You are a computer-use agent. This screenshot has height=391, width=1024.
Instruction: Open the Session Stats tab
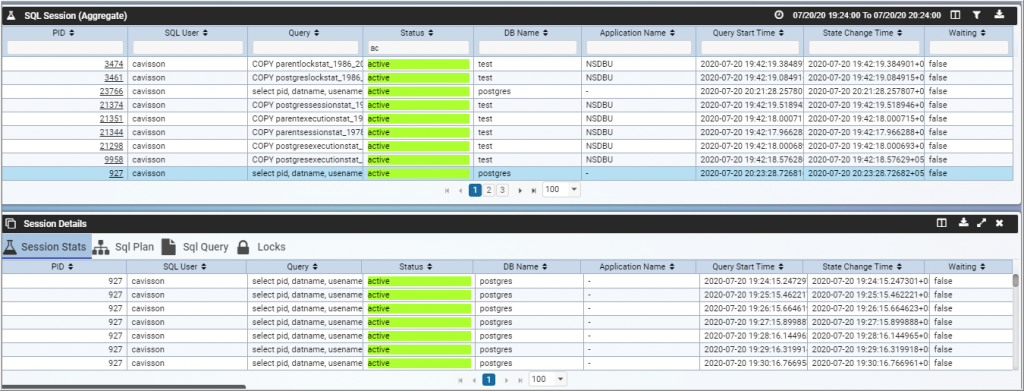point(46,247)
